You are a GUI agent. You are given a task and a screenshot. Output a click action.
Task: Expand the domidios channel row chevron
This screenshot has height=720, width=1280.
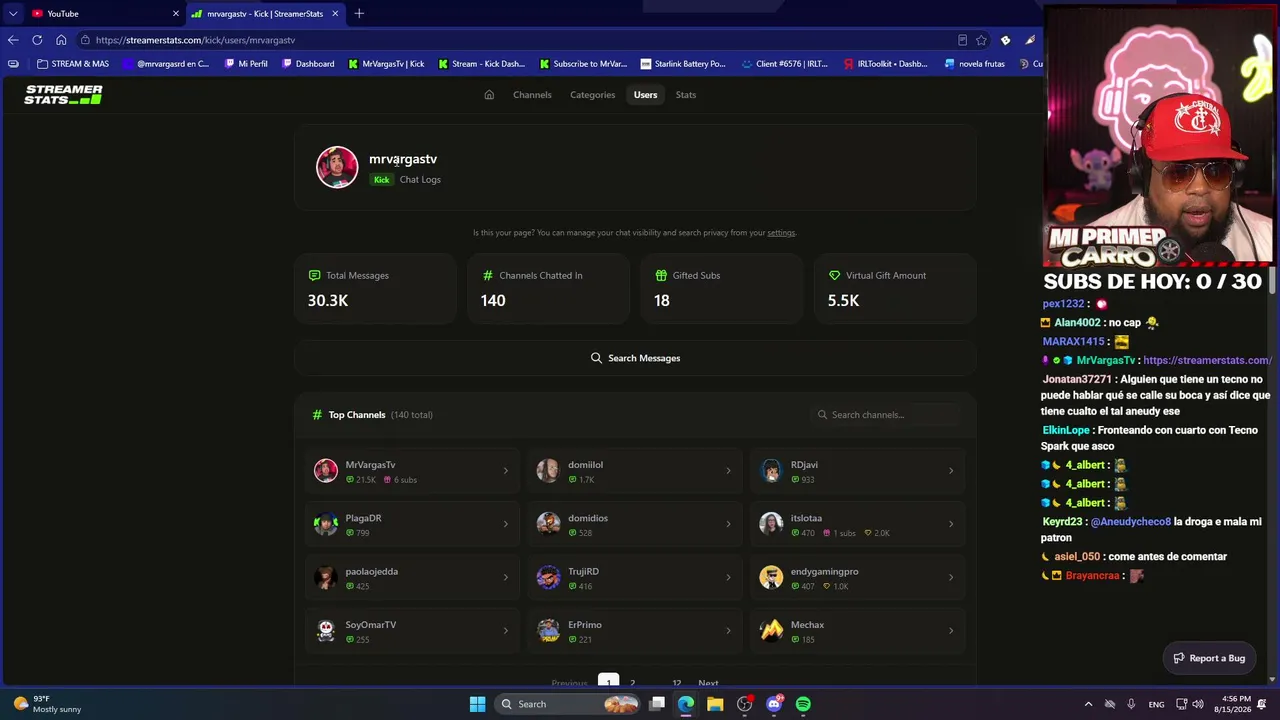click(x=728, y=524)
